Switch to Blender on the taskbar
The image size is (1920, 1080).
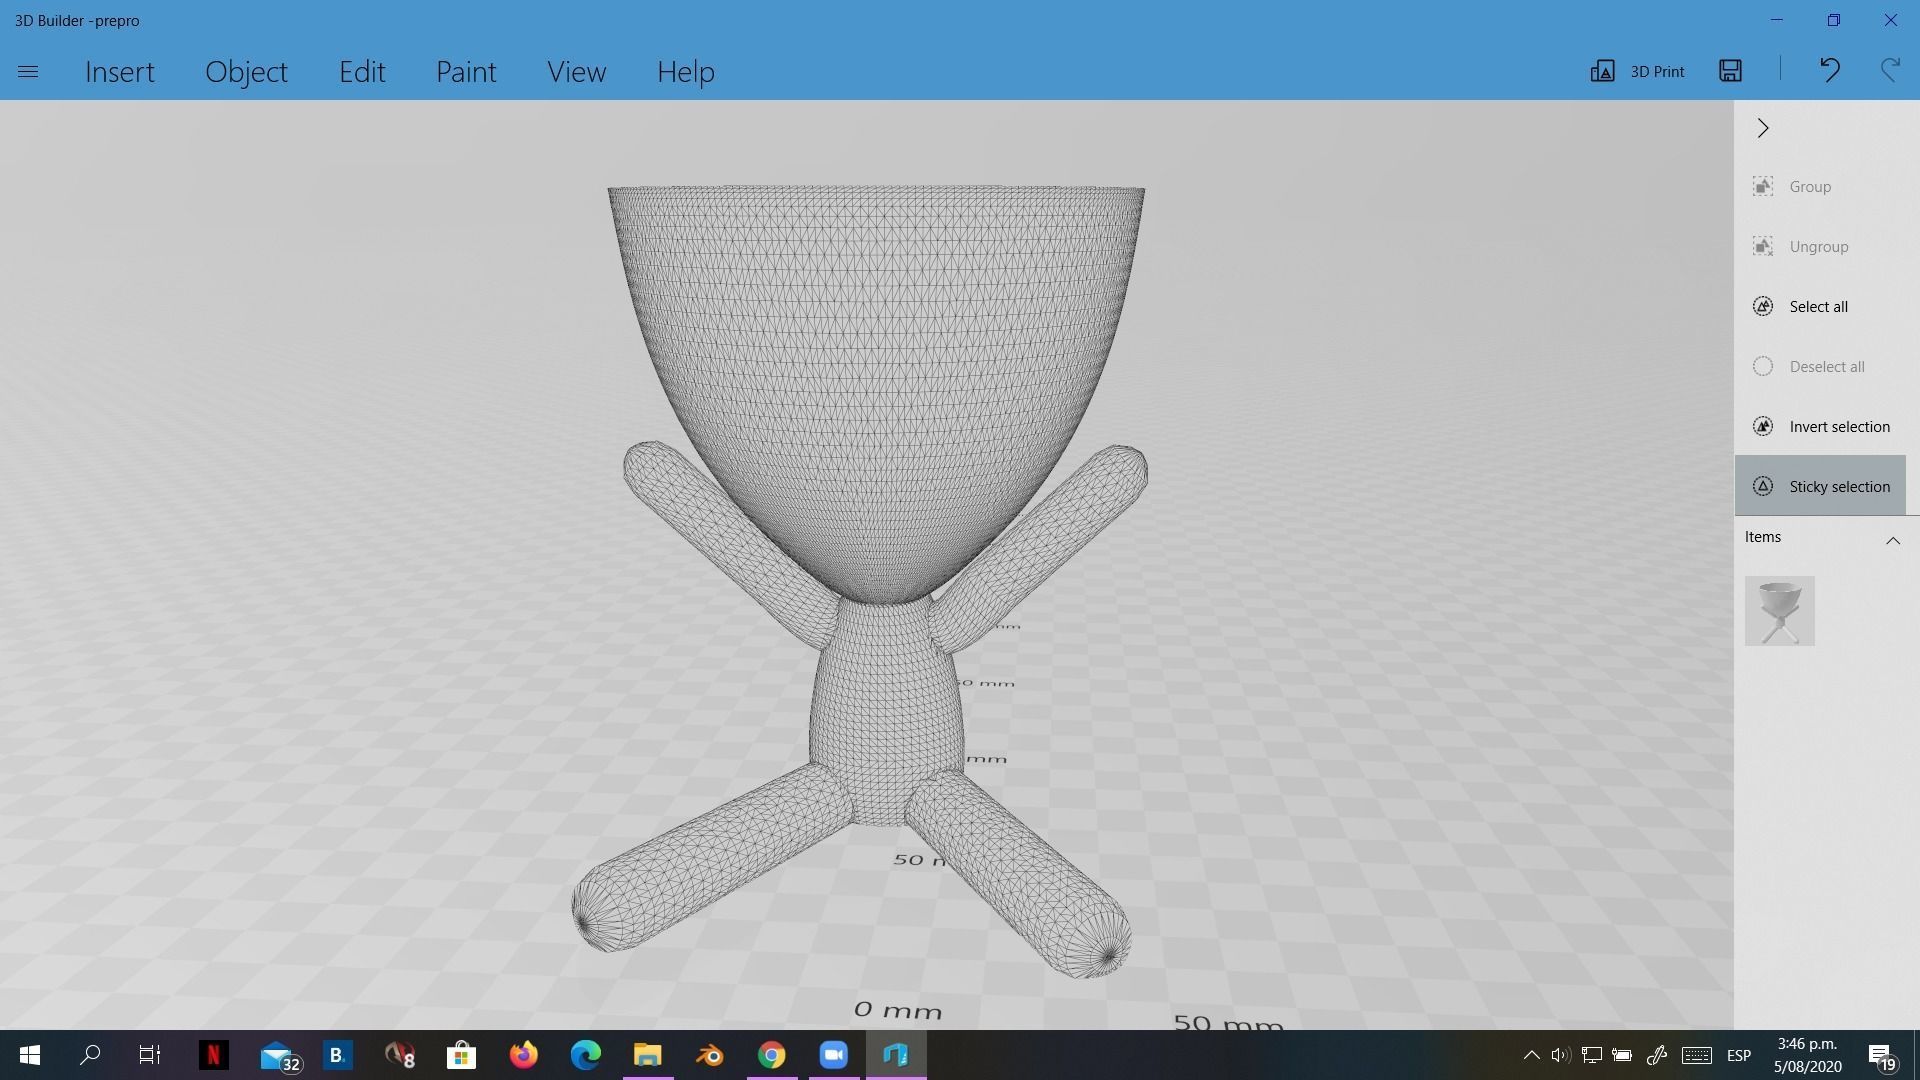709,1055
